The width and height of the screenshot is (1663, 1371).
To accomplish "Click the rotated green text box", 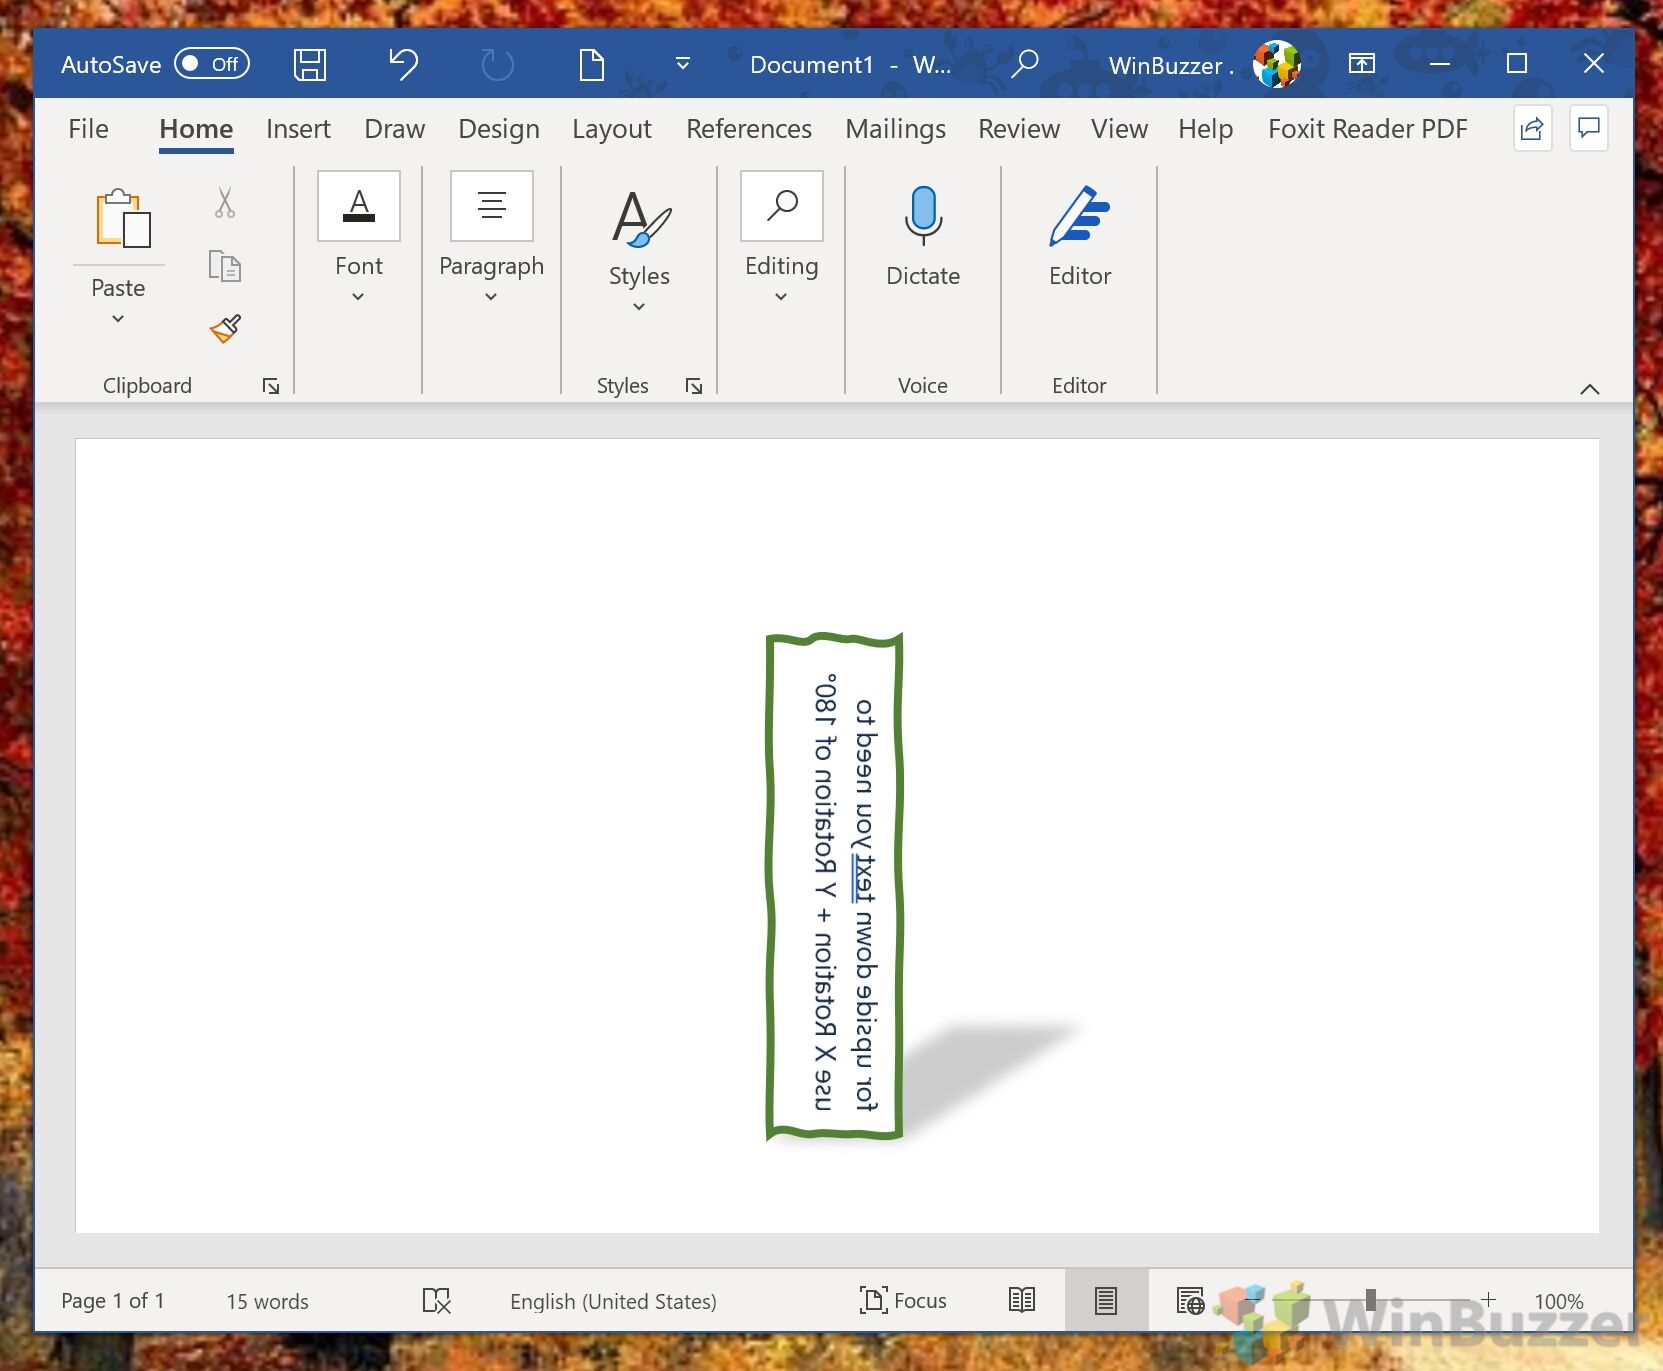I will coord(835,887).
